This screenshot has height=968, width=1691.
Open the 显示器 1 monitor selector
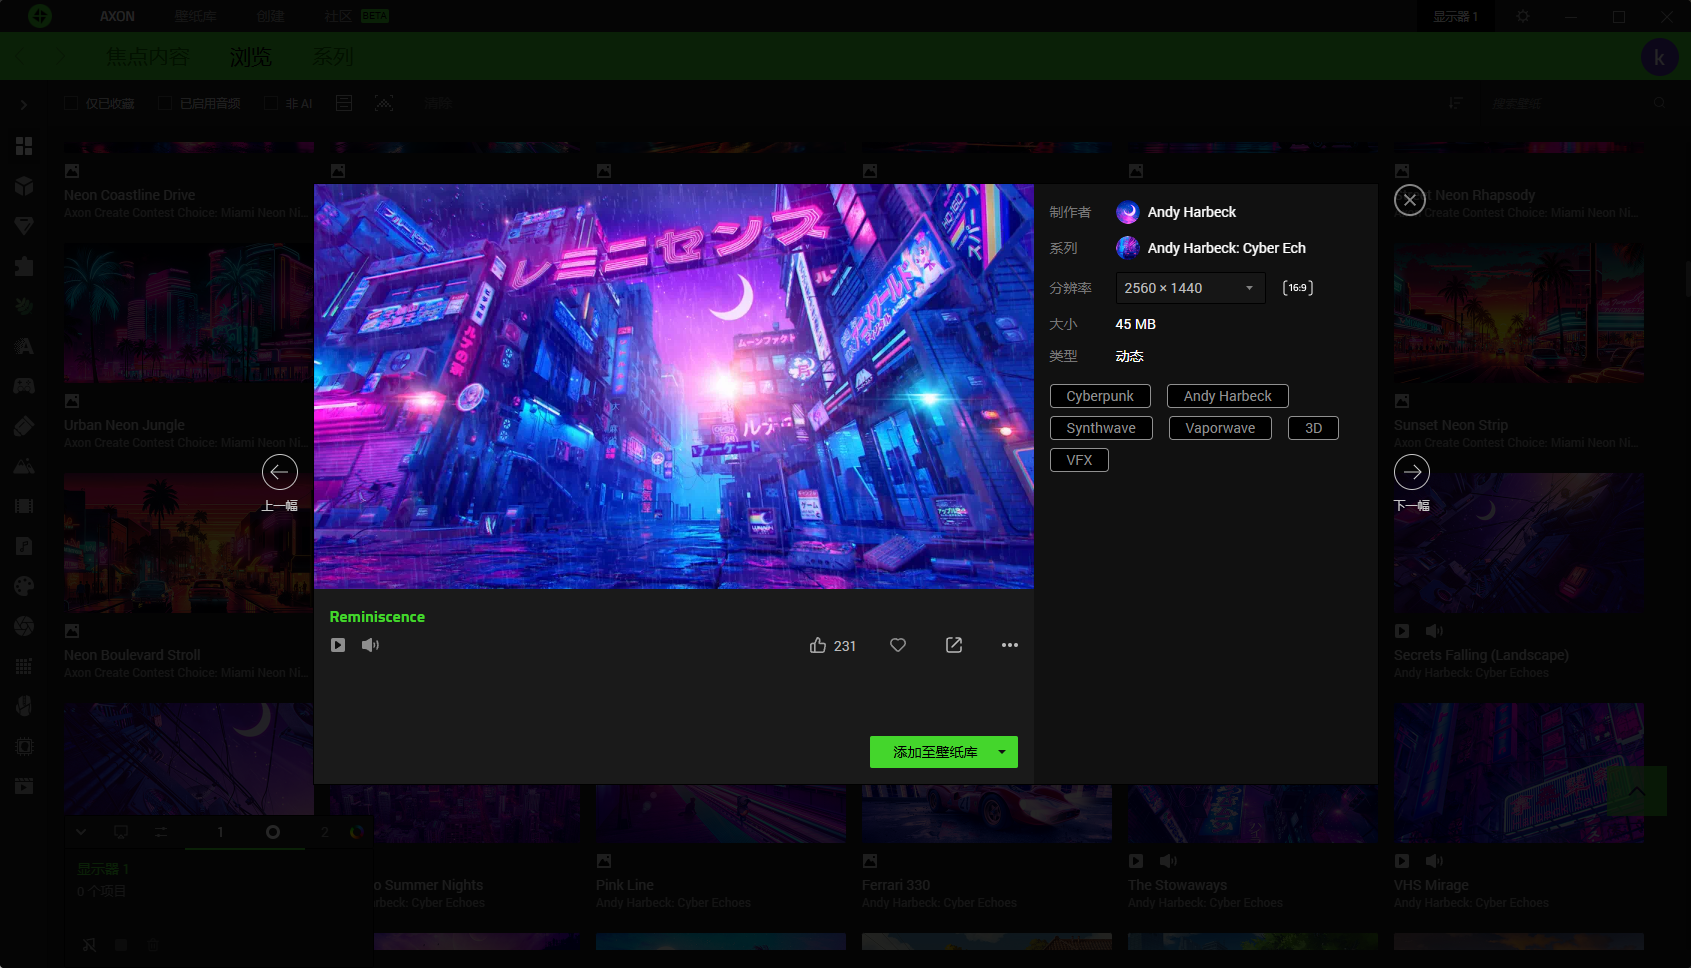click(x=1455, y=16)
